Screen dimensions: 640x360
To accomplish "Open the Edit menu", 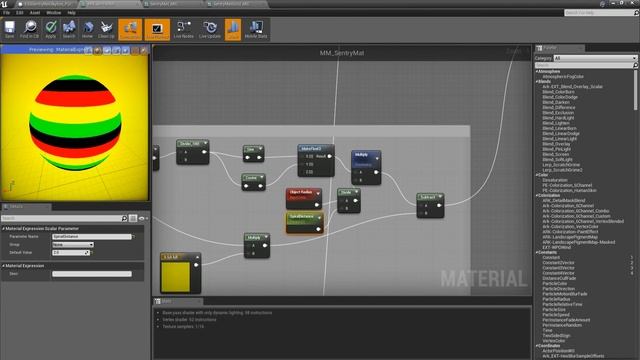I will point(20,13).
